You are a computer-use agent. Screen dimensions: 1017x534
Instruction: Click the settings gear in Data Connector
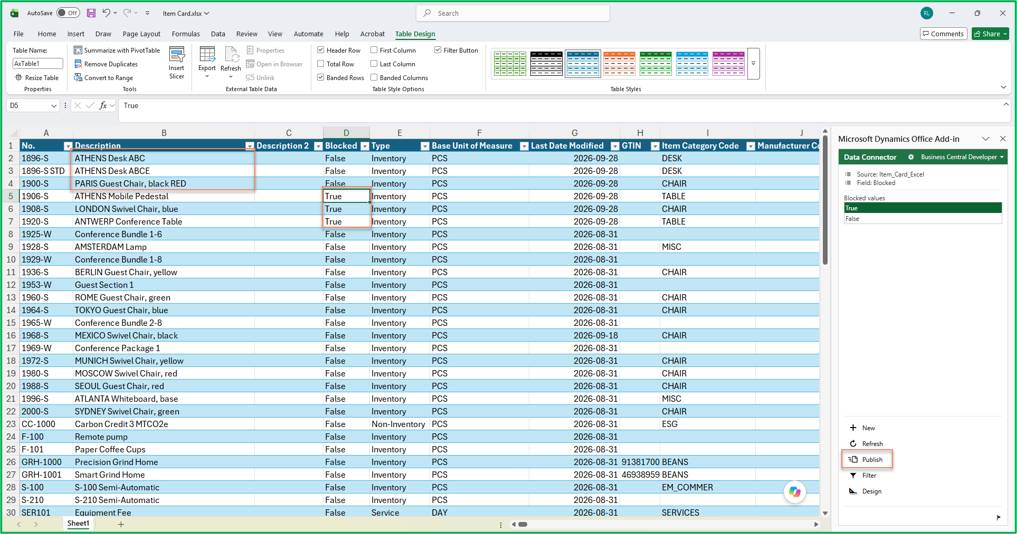coord(911,157)
